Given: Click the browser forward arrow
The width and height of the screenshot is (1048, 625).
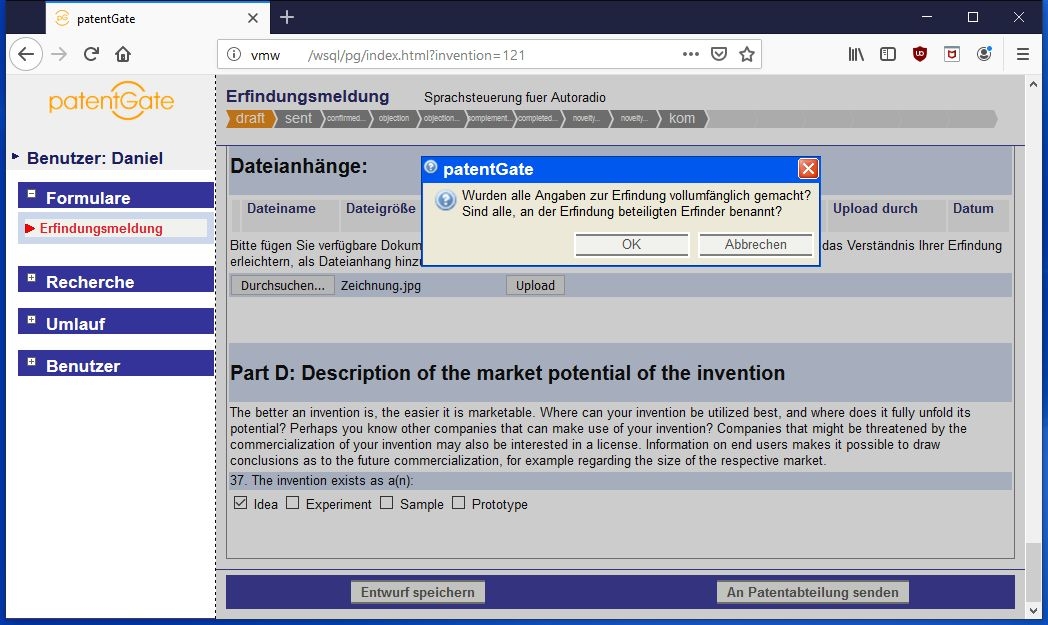Looking at the screenshot, I should [x=59, y=54].
